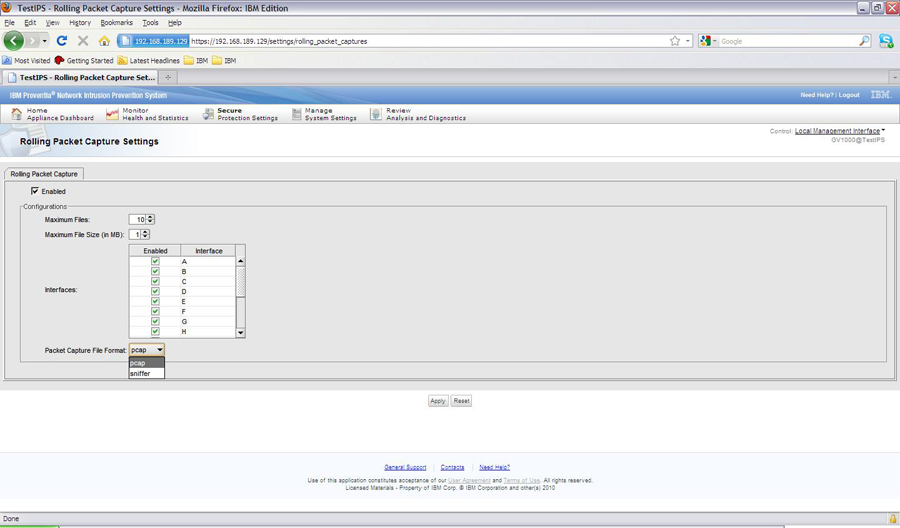Reload the page with the Refresh icon
Image resolution: width=900 pixels, height=528 pixels.
point(62,41)
